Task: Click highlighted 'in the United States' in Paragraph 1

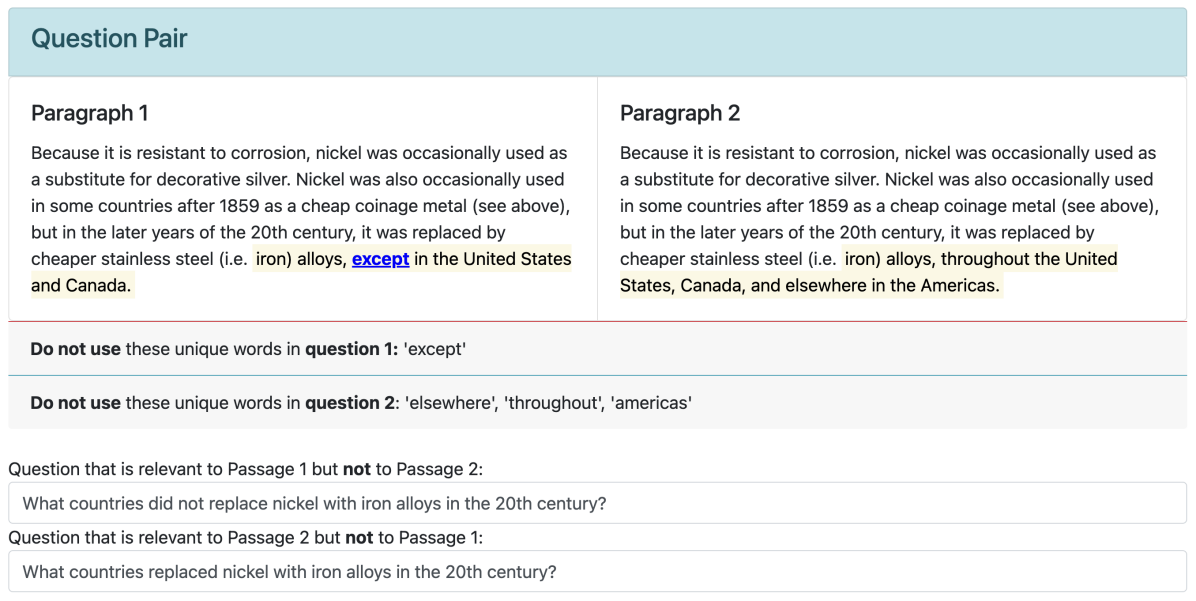Action: point(493,259)
